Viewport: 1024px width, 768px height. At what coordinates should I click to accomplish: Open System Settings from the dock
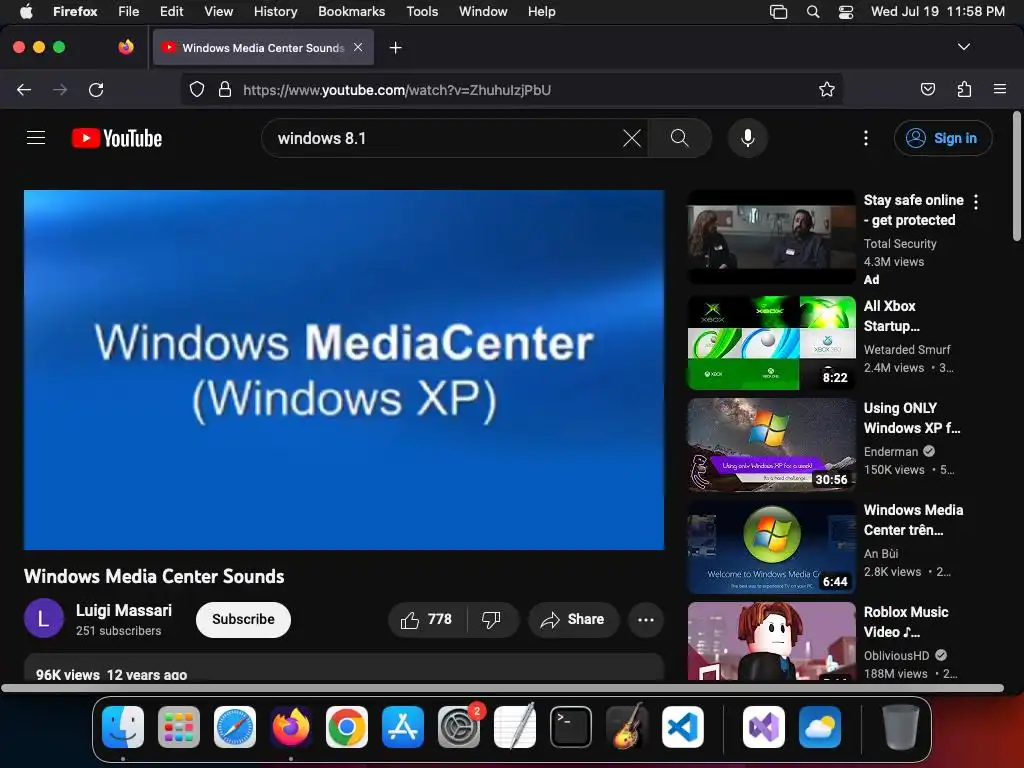pyautogui.click(x=458, y=727)
